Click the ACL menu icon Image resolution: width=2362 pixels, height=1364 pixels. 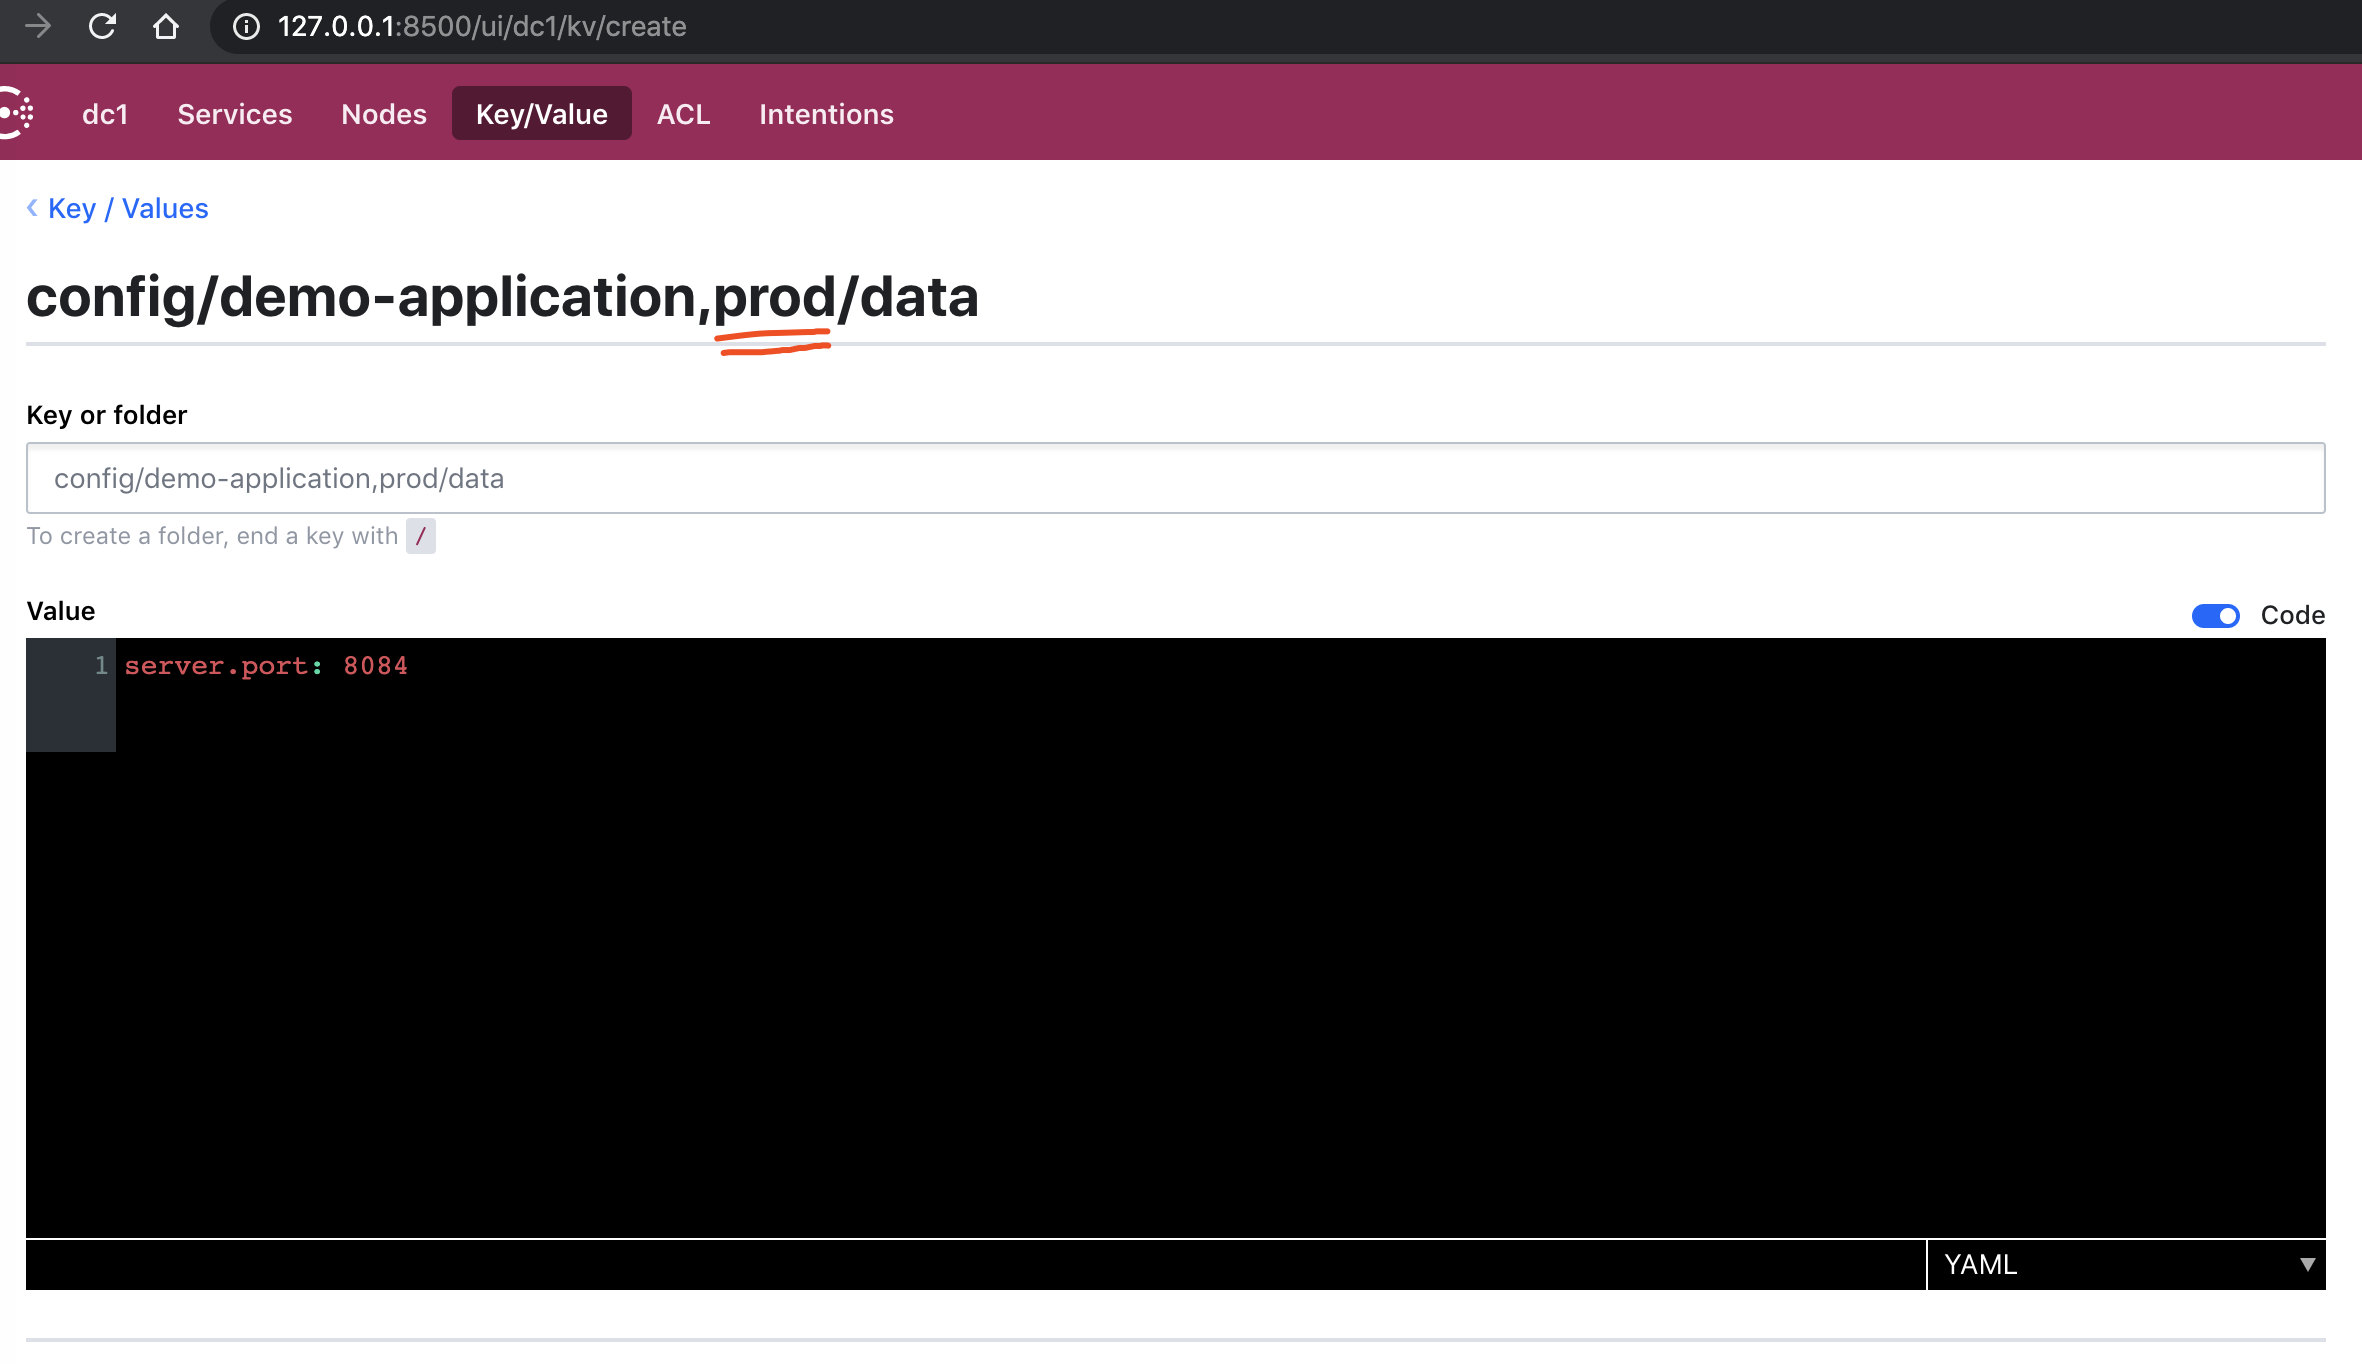point(683,112)
